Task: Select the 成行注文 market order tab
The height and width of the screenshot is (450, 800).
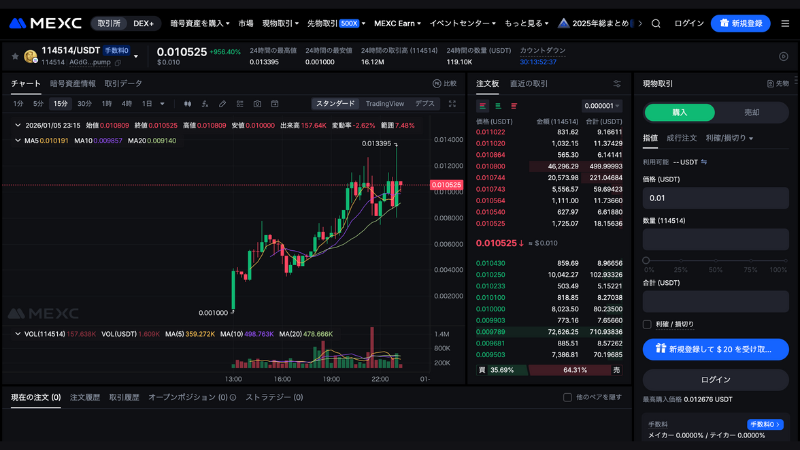Action: (x=681, y=138)
